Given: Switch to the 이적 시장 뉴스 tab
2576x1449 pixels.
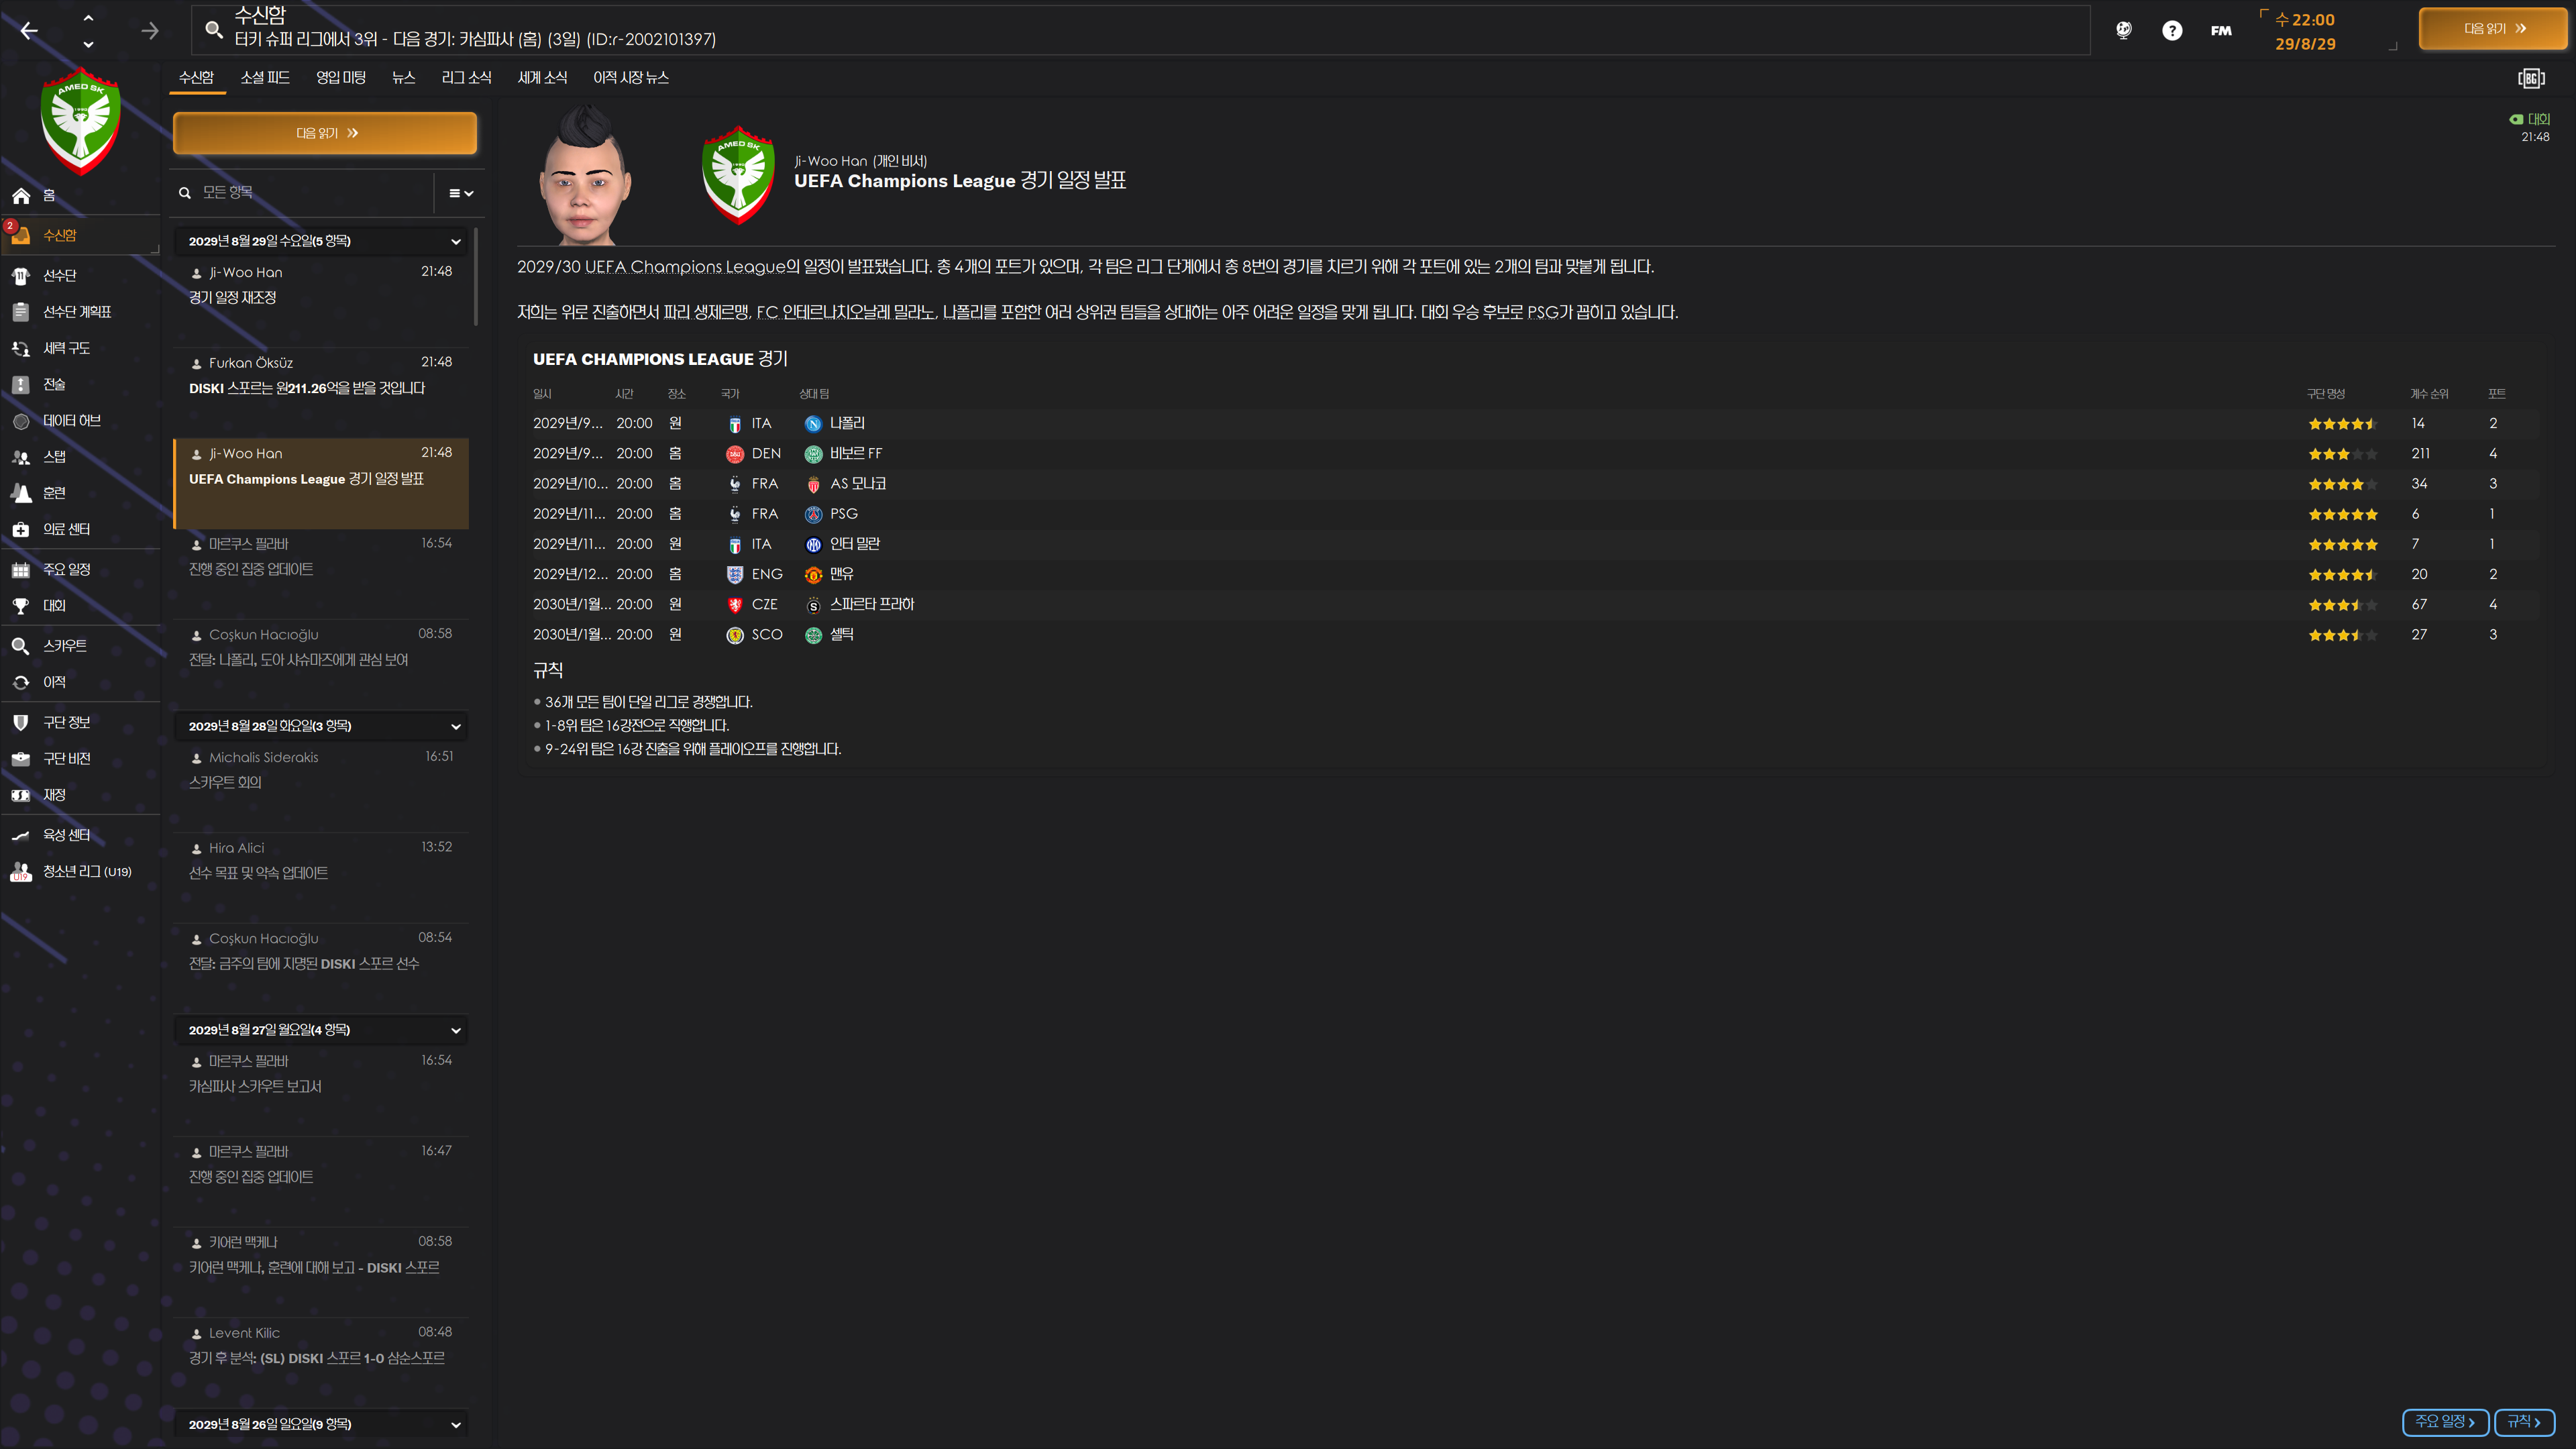Looking at the screenshot, I should pos(630,77).
